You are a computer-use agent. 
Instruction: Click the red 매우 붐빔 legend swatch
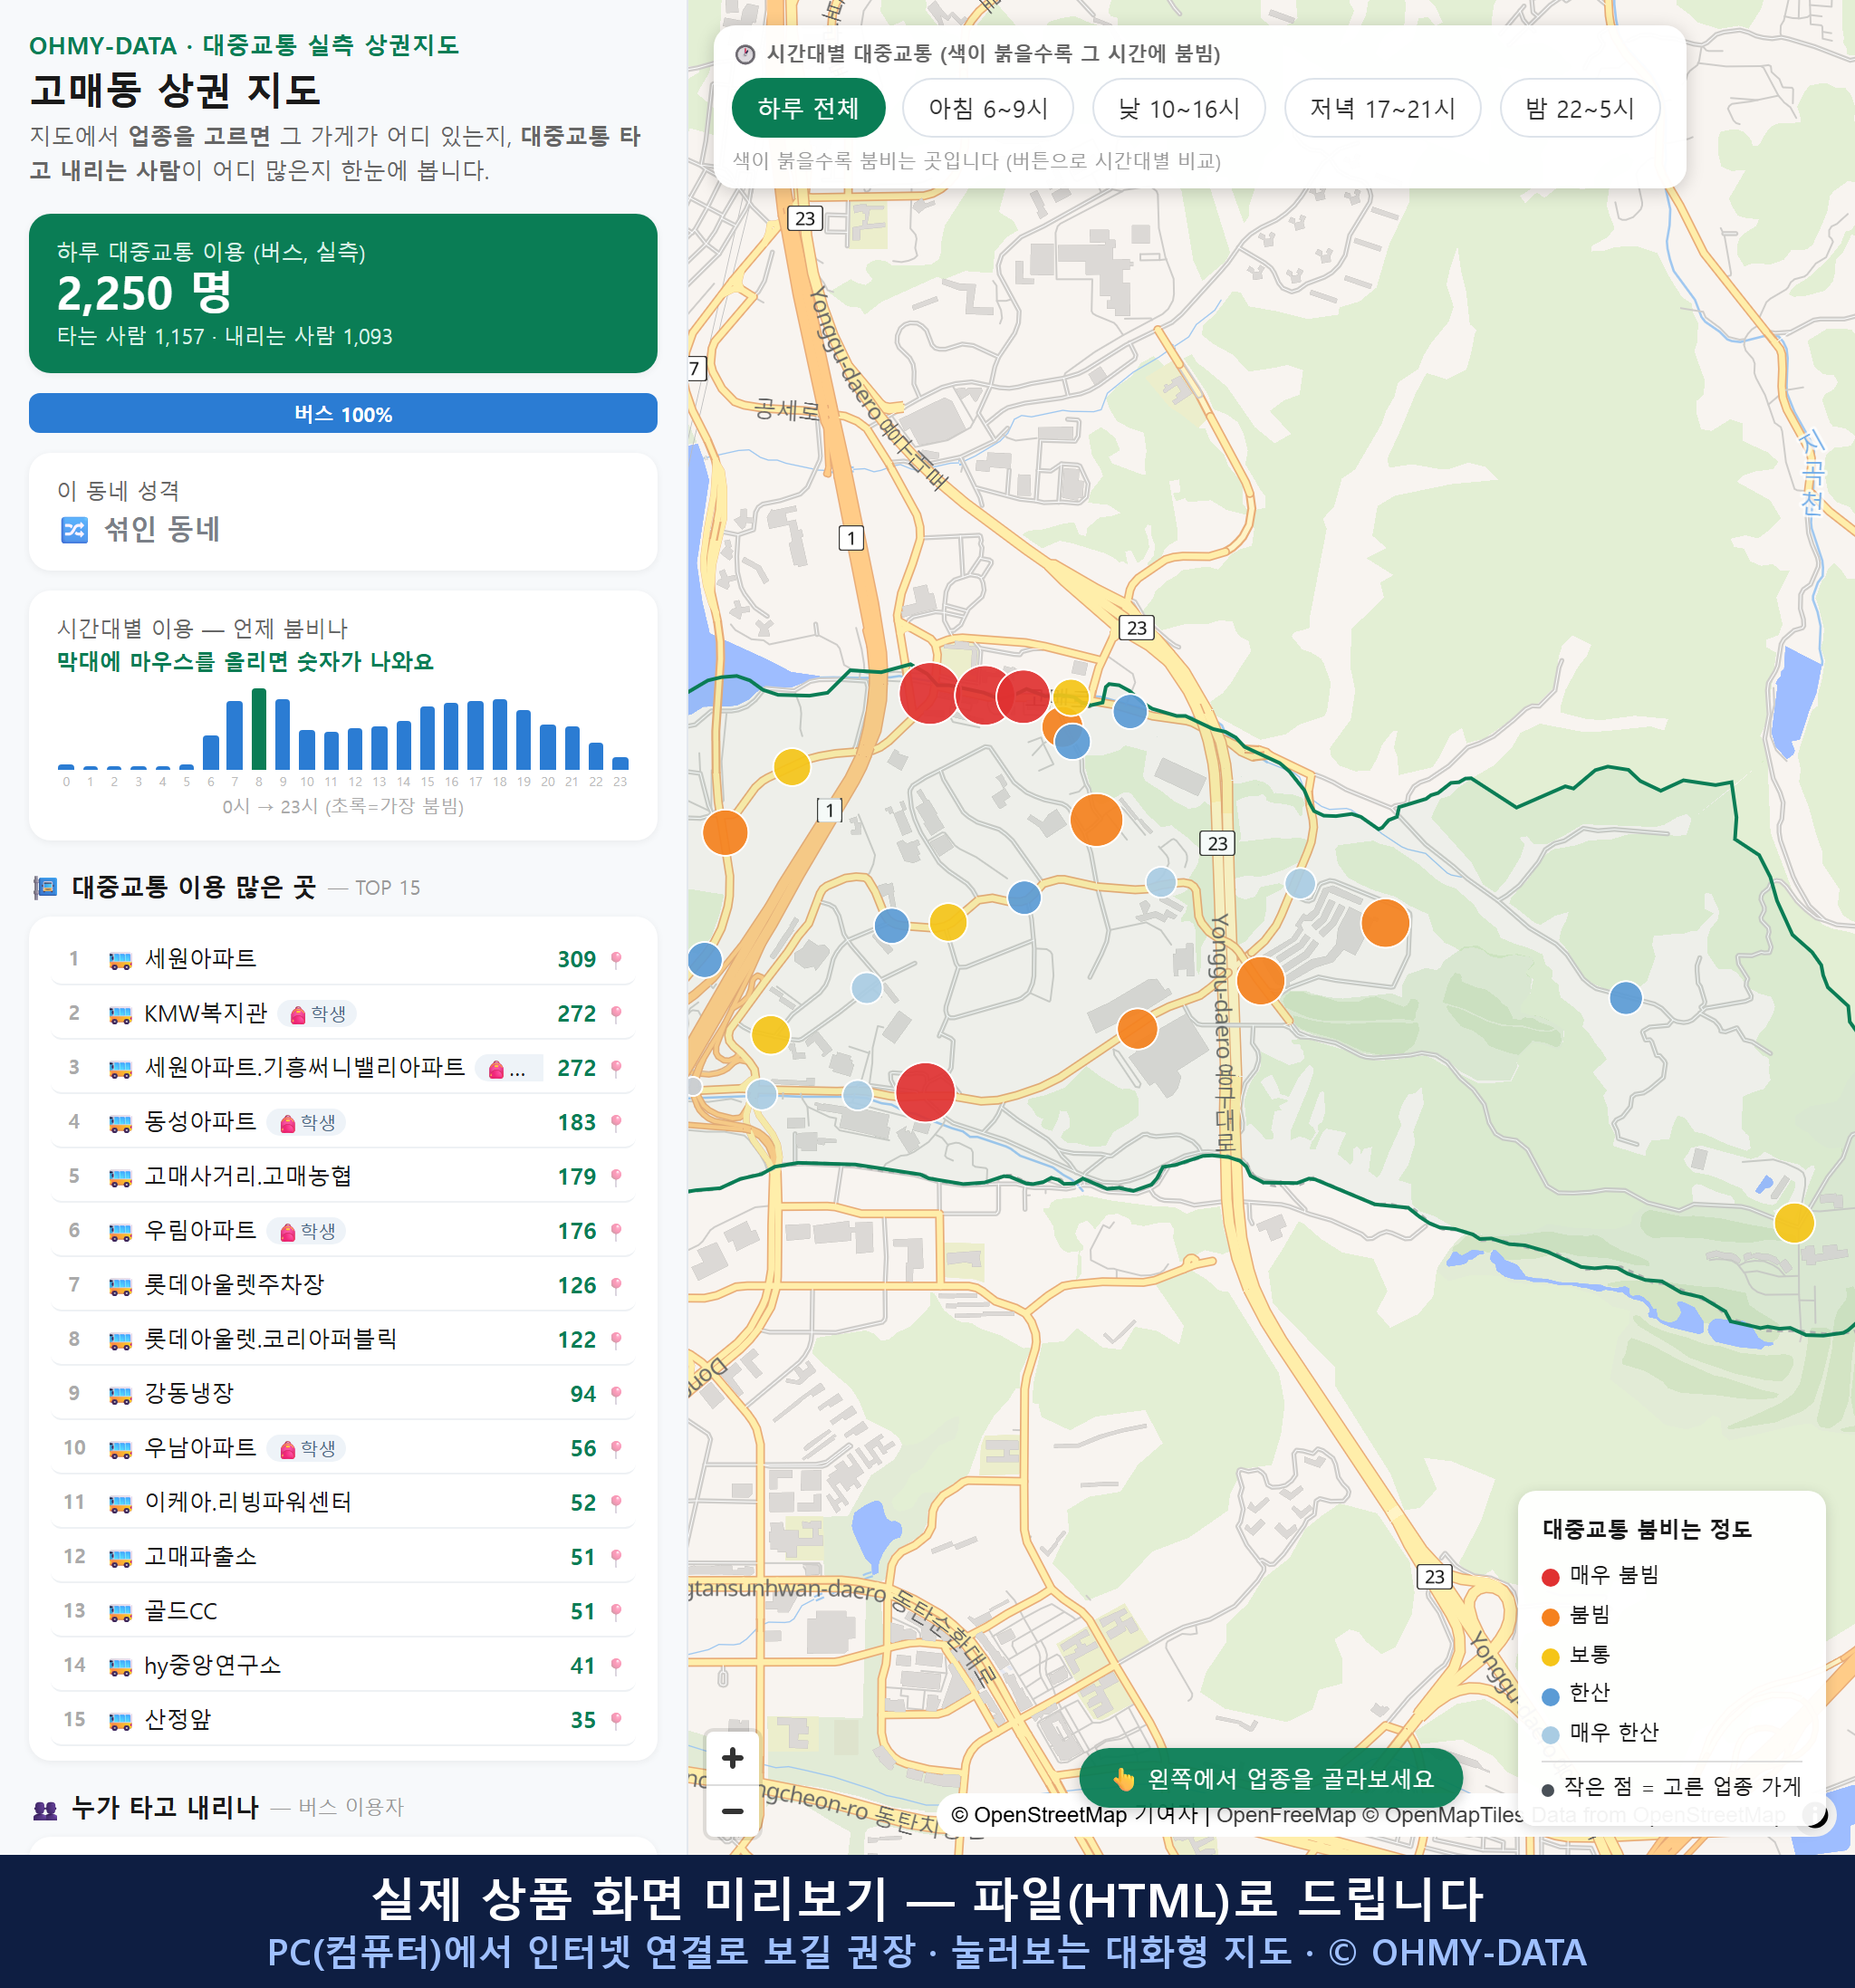[1550, 1577]
